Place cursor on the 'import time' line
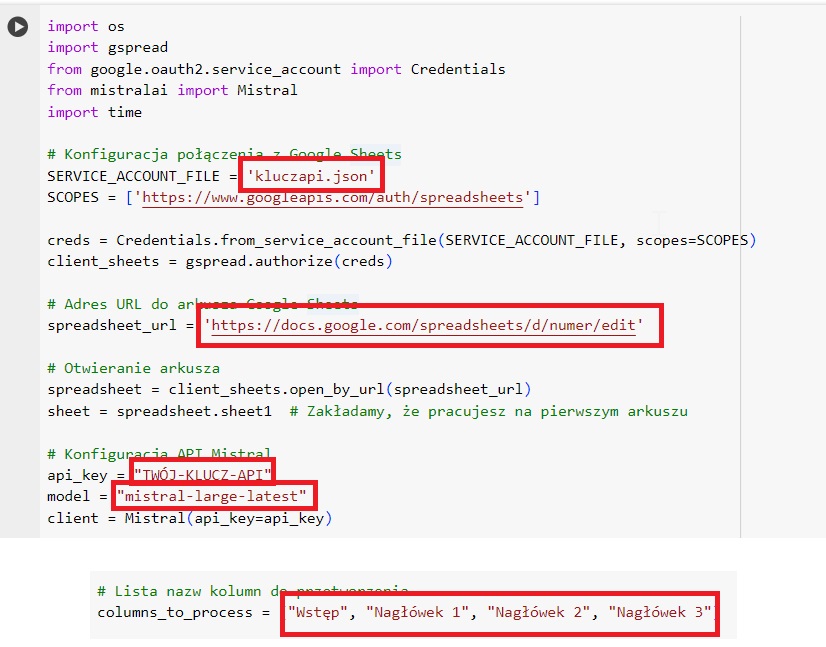826x647 pixels. pos(94,112)
